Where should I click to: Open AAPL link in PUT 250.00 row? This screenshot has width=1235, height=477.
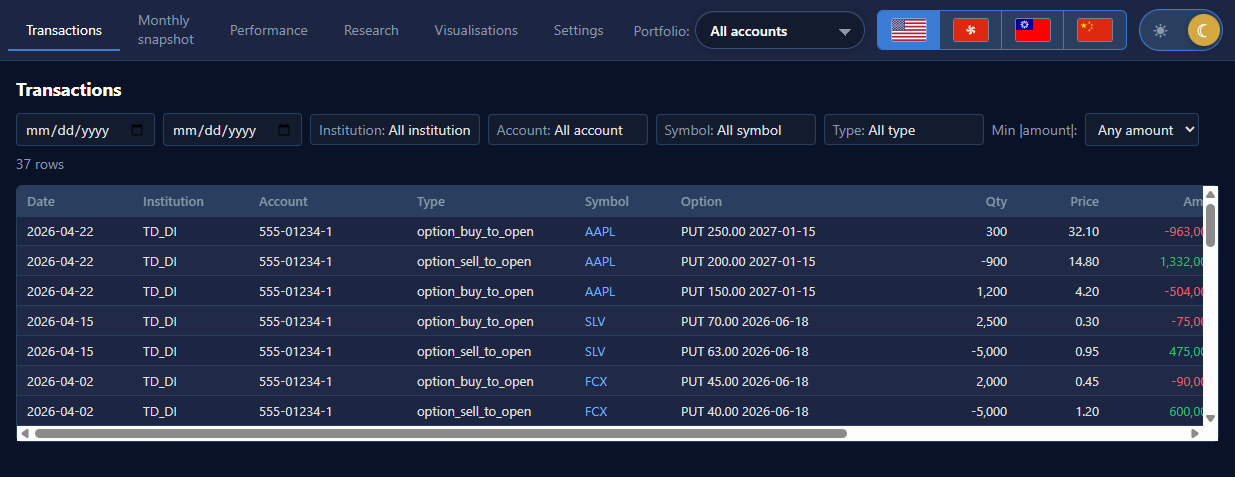[600, 231]
